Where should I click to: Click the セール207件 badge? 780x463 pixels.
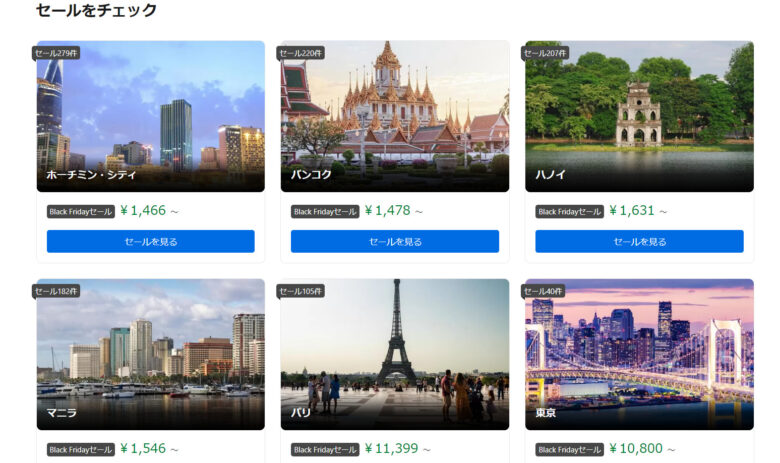click(545, 53)
